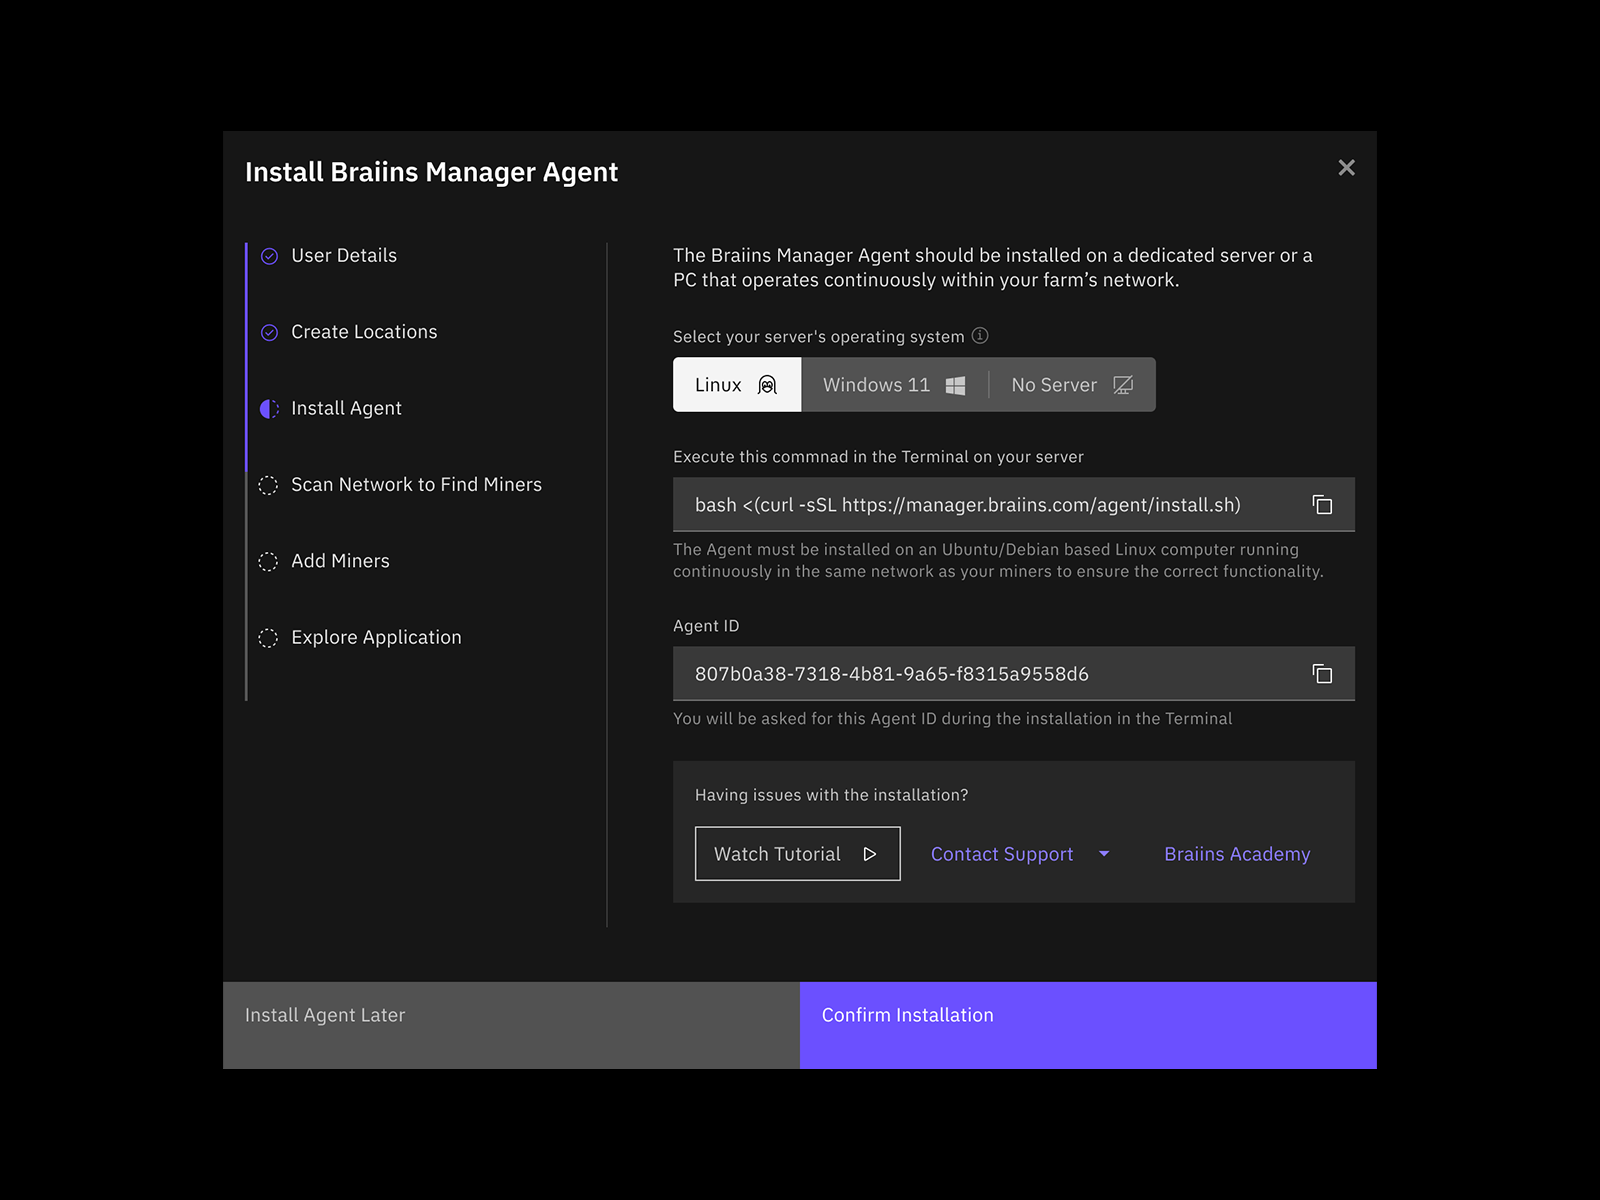This screenshot has width=1600, height=1200.
Task: Click the User Details completed checkmark icon
Action: [x=269, y=256]
